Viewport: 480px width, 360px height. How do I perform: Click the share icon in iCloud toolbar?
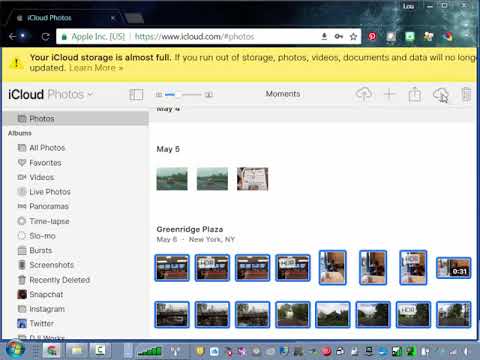point(415,94)
